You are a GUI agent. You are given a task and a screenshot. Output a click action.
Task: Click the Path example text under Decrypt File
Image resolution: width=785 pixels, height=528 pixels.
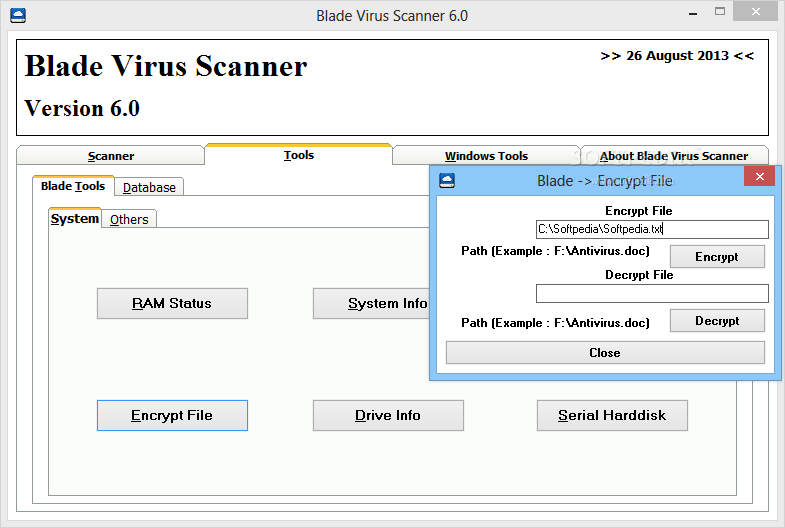pos(555,323)
